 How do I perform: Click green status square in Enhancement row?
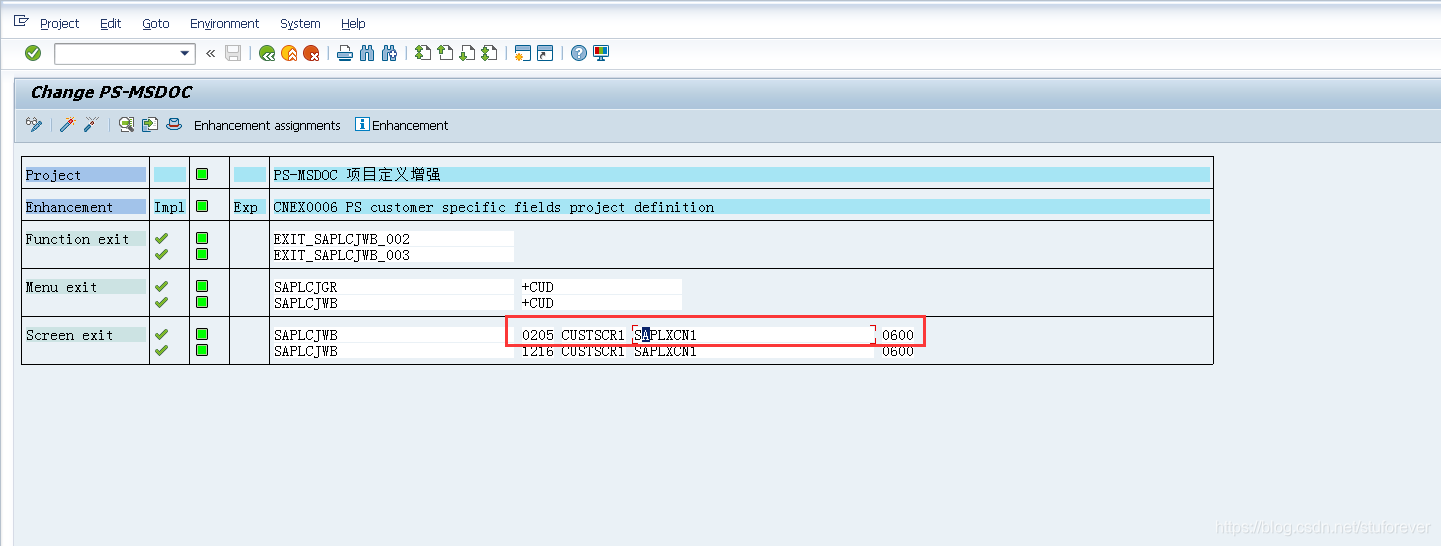[202, 207]
